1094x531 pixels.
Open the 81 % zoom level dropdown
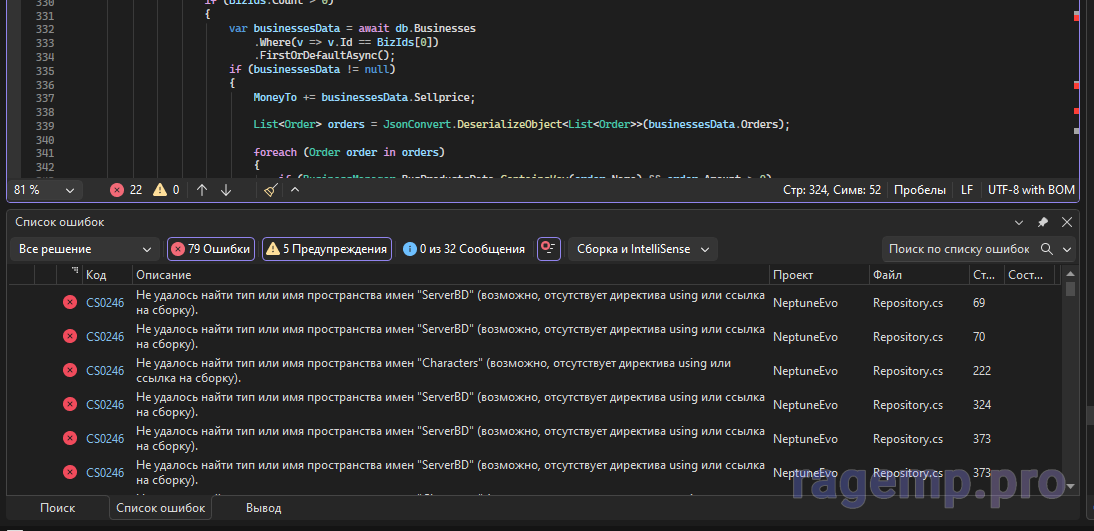pyautogui.click(x=44, y=190)
